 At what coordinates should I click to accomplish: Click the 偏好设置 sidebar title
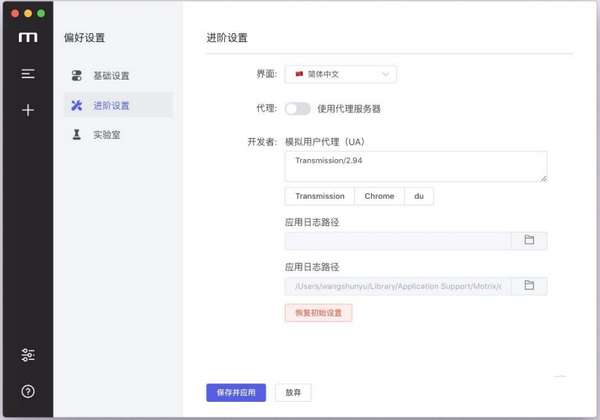pyautogui.click(x=84, y=37)
